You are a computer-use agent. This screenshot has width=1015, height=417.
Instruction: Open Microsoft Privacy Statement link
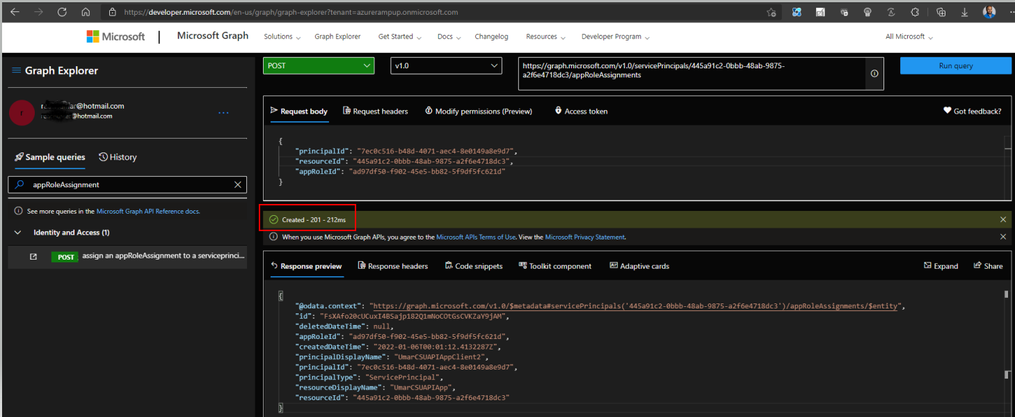click(x=585, y=237)
